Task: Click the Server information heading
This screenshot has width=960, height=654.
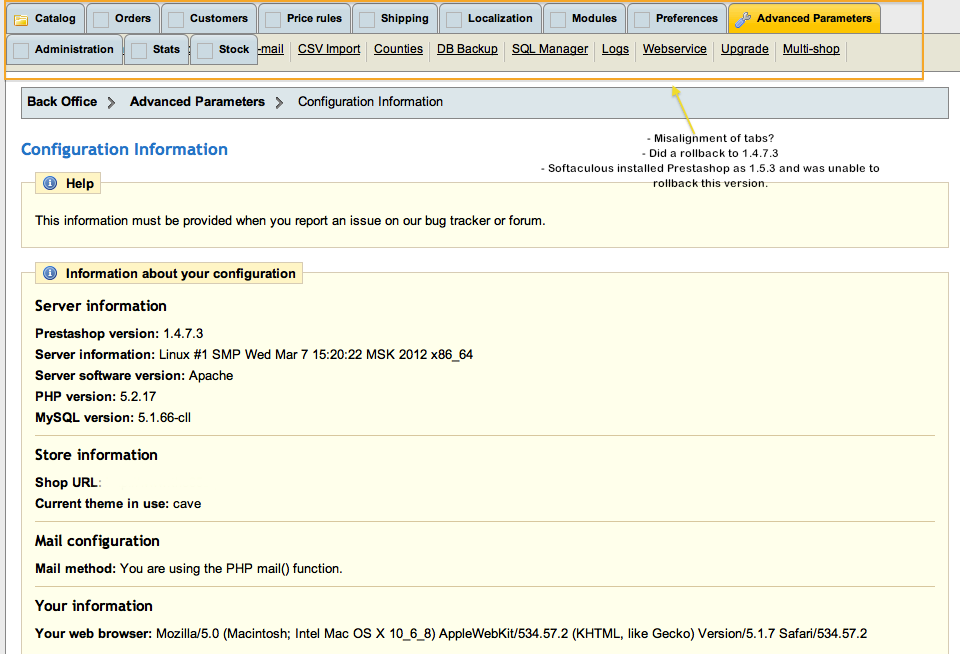Action: [100, 306]
